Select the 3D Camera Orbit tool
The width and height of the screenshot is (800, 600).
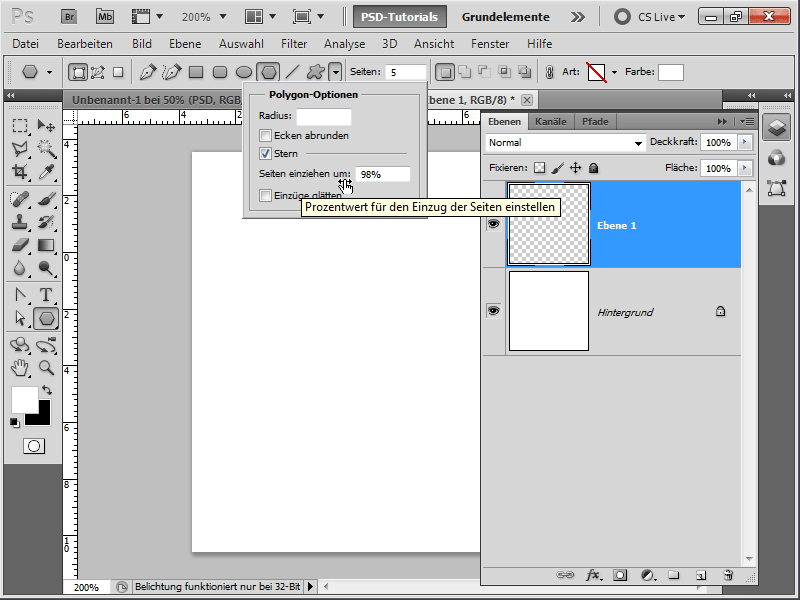pyautogui.click(x=46, y=345)
